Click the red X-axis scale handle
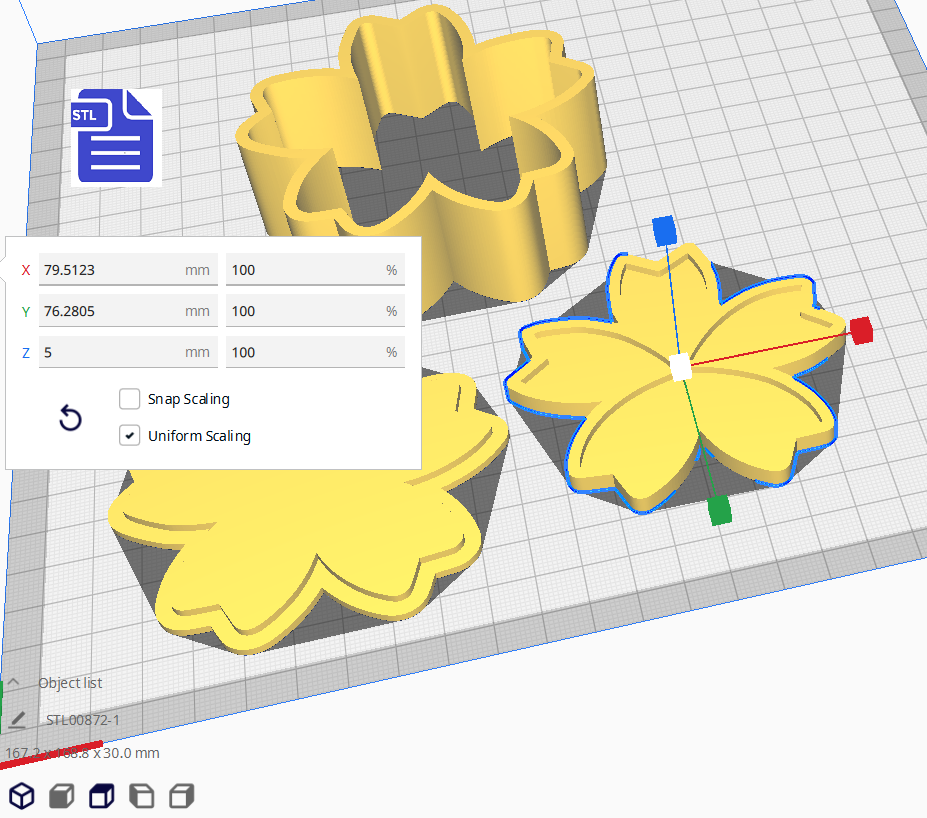927x818 pixels. tap(861, 331)
